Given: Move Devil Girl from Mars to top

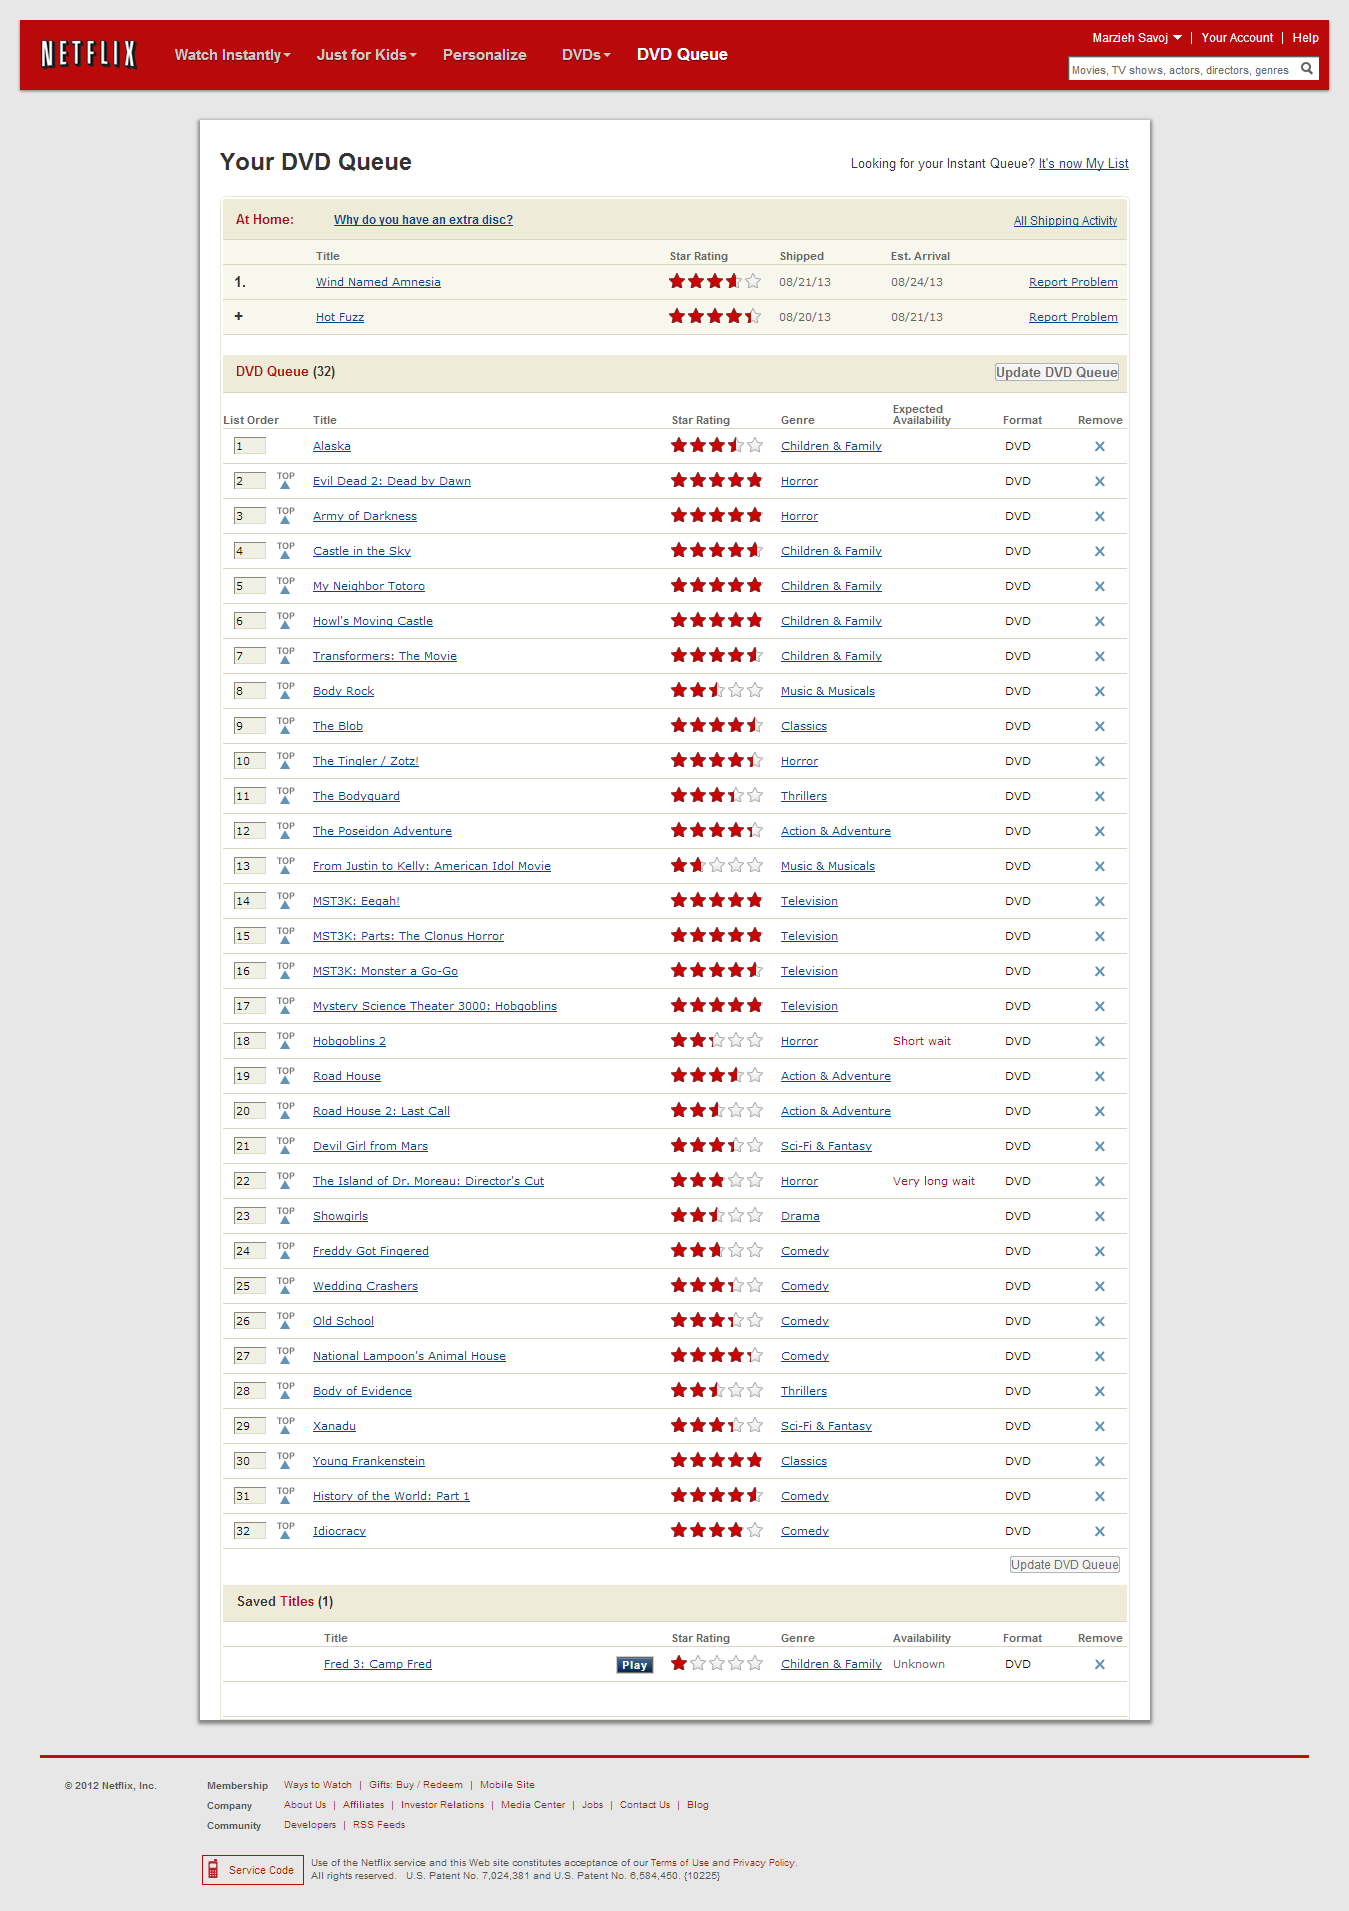Looking at the screenshot, I should click(x=286, y=1145).
